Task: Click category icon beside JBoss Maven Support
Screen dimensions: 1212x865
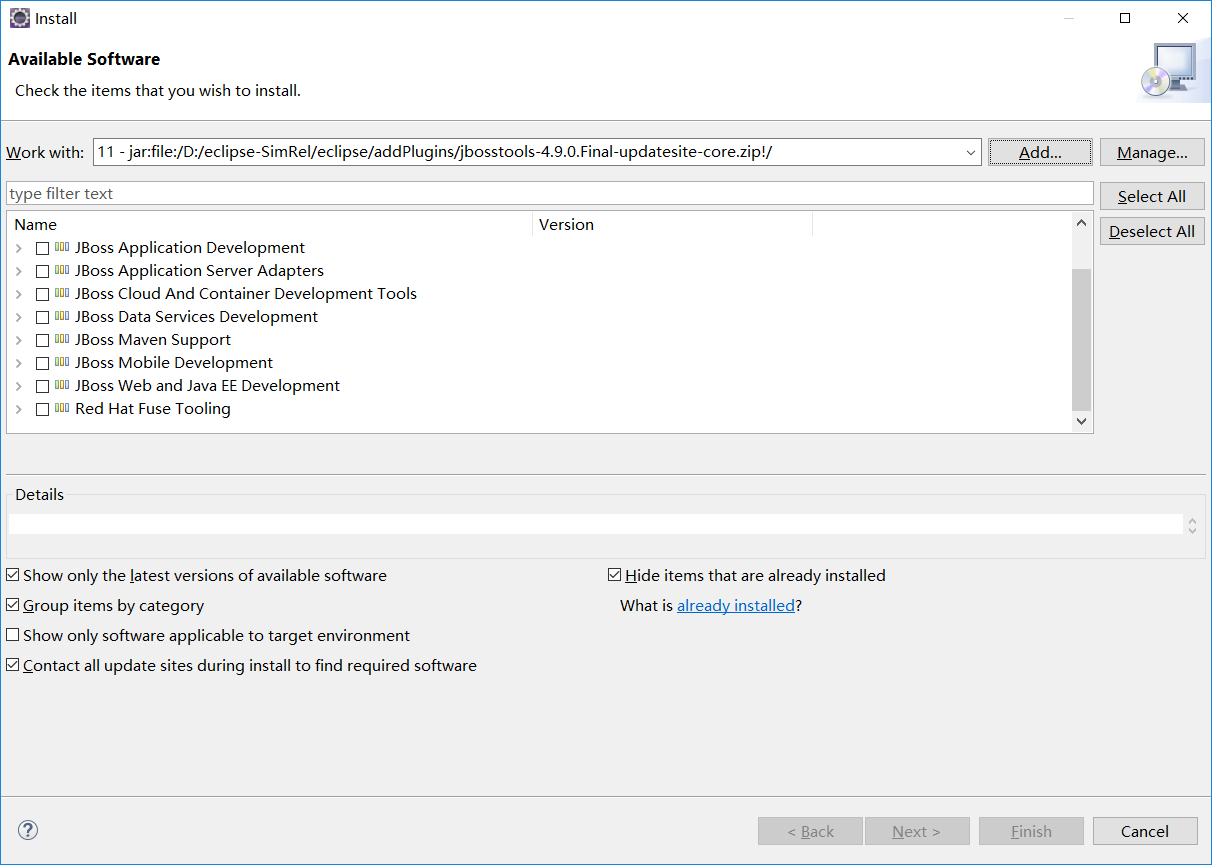Action: (x=62, y=339)
